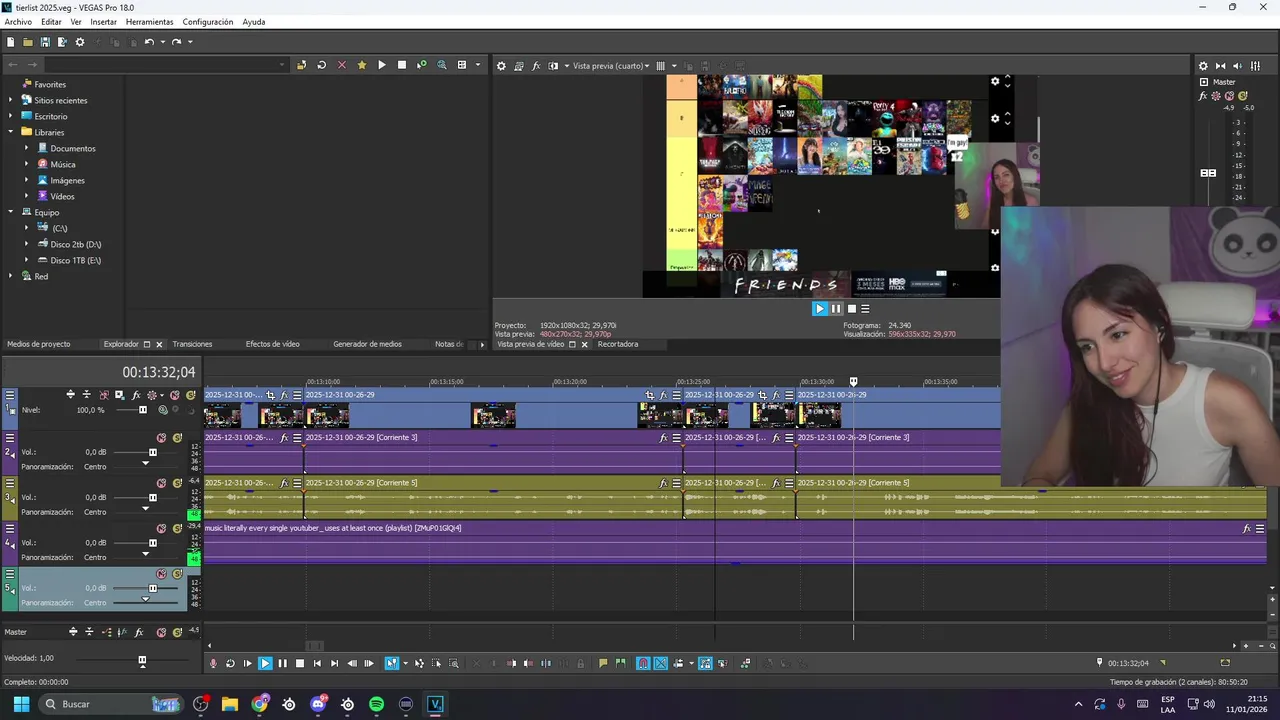
Task: Expand Disco 2tb (D:) drive
Action: (x=27, y=244)
